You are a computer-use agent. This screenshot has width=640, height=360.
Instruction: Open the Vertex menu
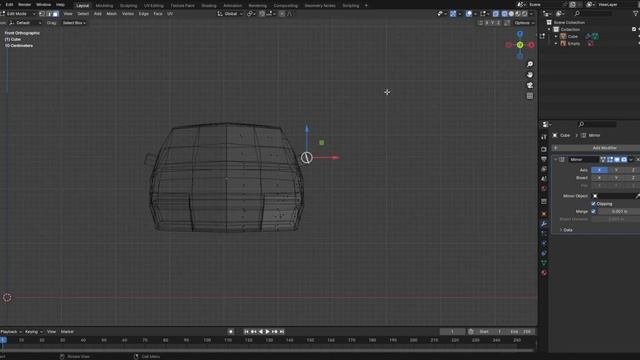tap(128, 14)
